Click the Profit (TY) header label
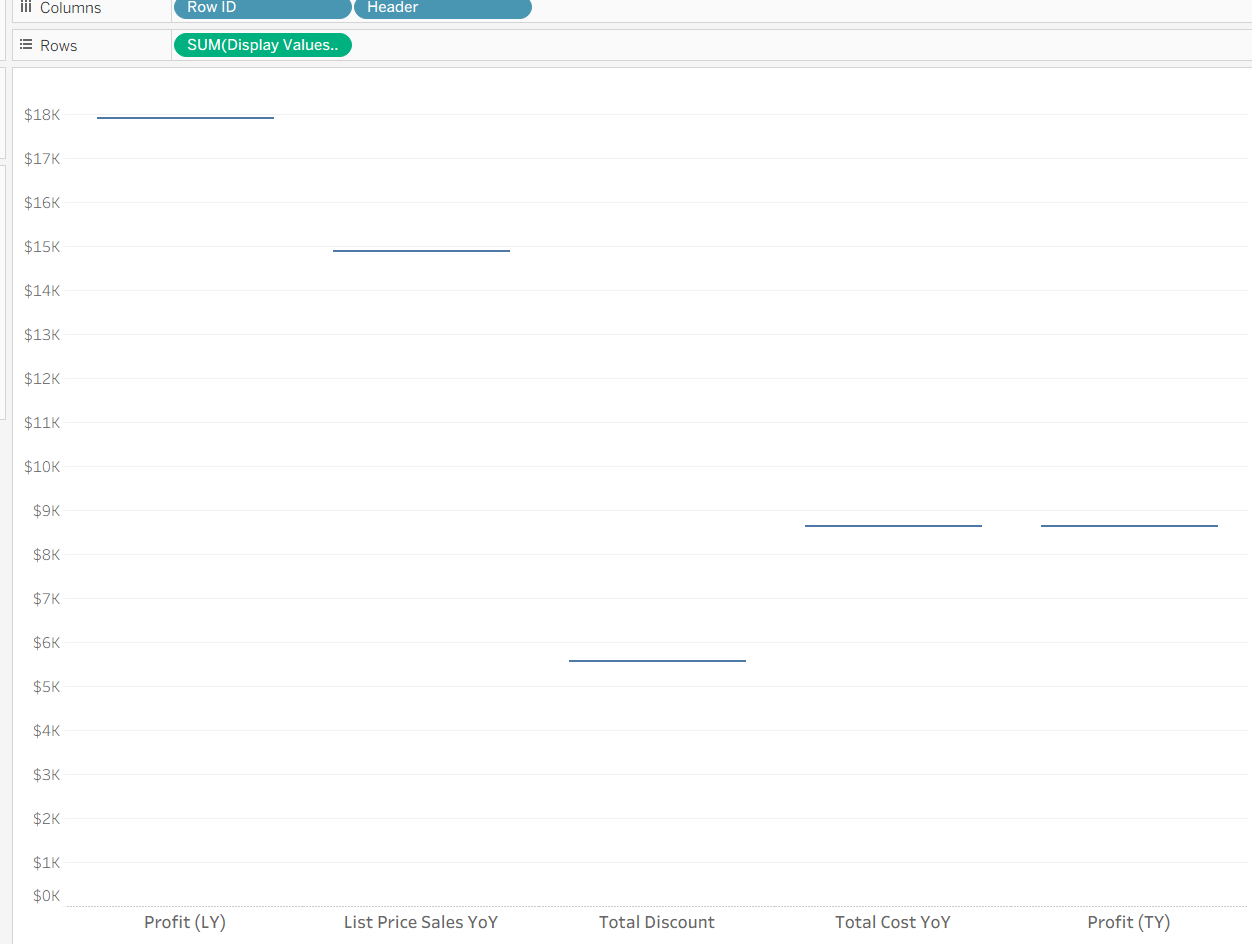Image resolution: width=1252 pixels, height=944 pixels. [1129, 922]
